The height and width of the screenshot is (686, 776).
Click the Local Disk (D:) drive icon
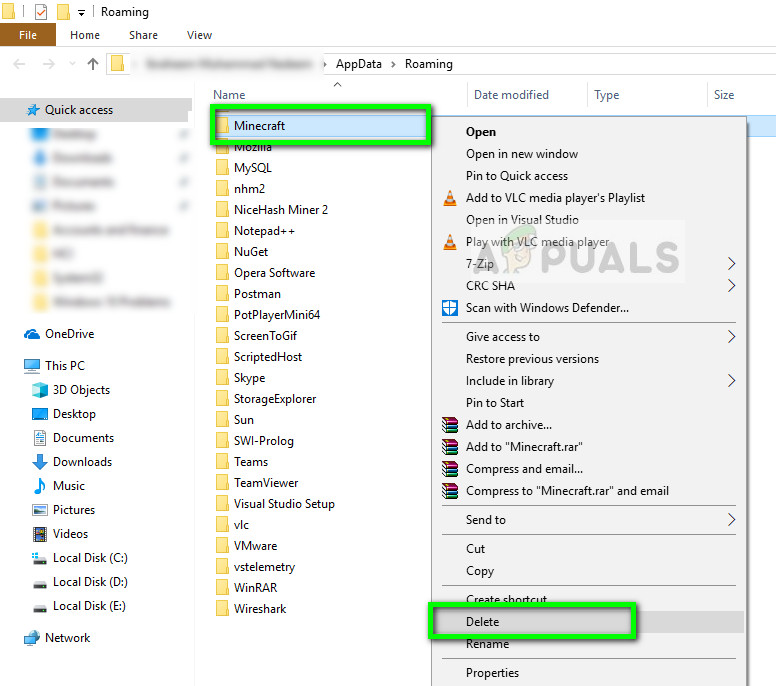pos(40,584)
